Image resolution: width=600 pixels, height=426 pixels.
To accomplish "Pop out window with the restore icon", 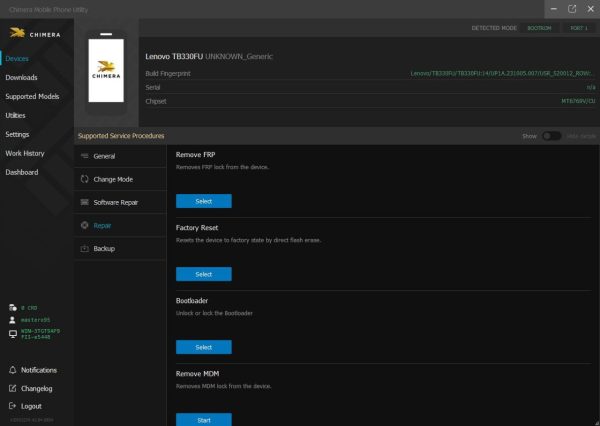I will (572, 9).
